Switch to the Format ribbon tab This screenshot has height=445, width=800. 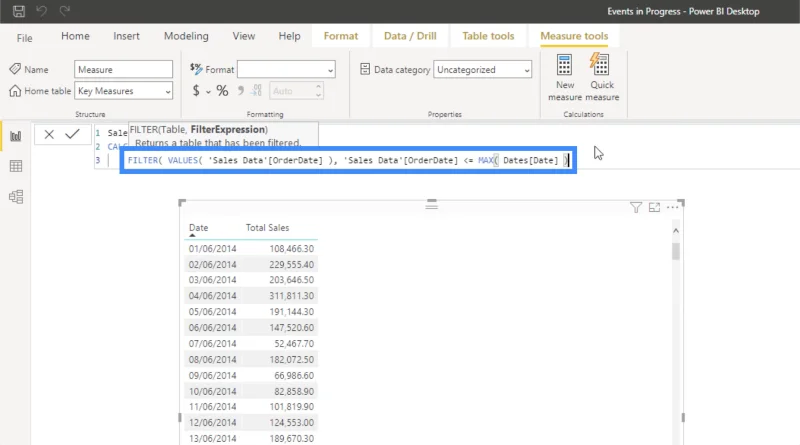coord(341,36)
